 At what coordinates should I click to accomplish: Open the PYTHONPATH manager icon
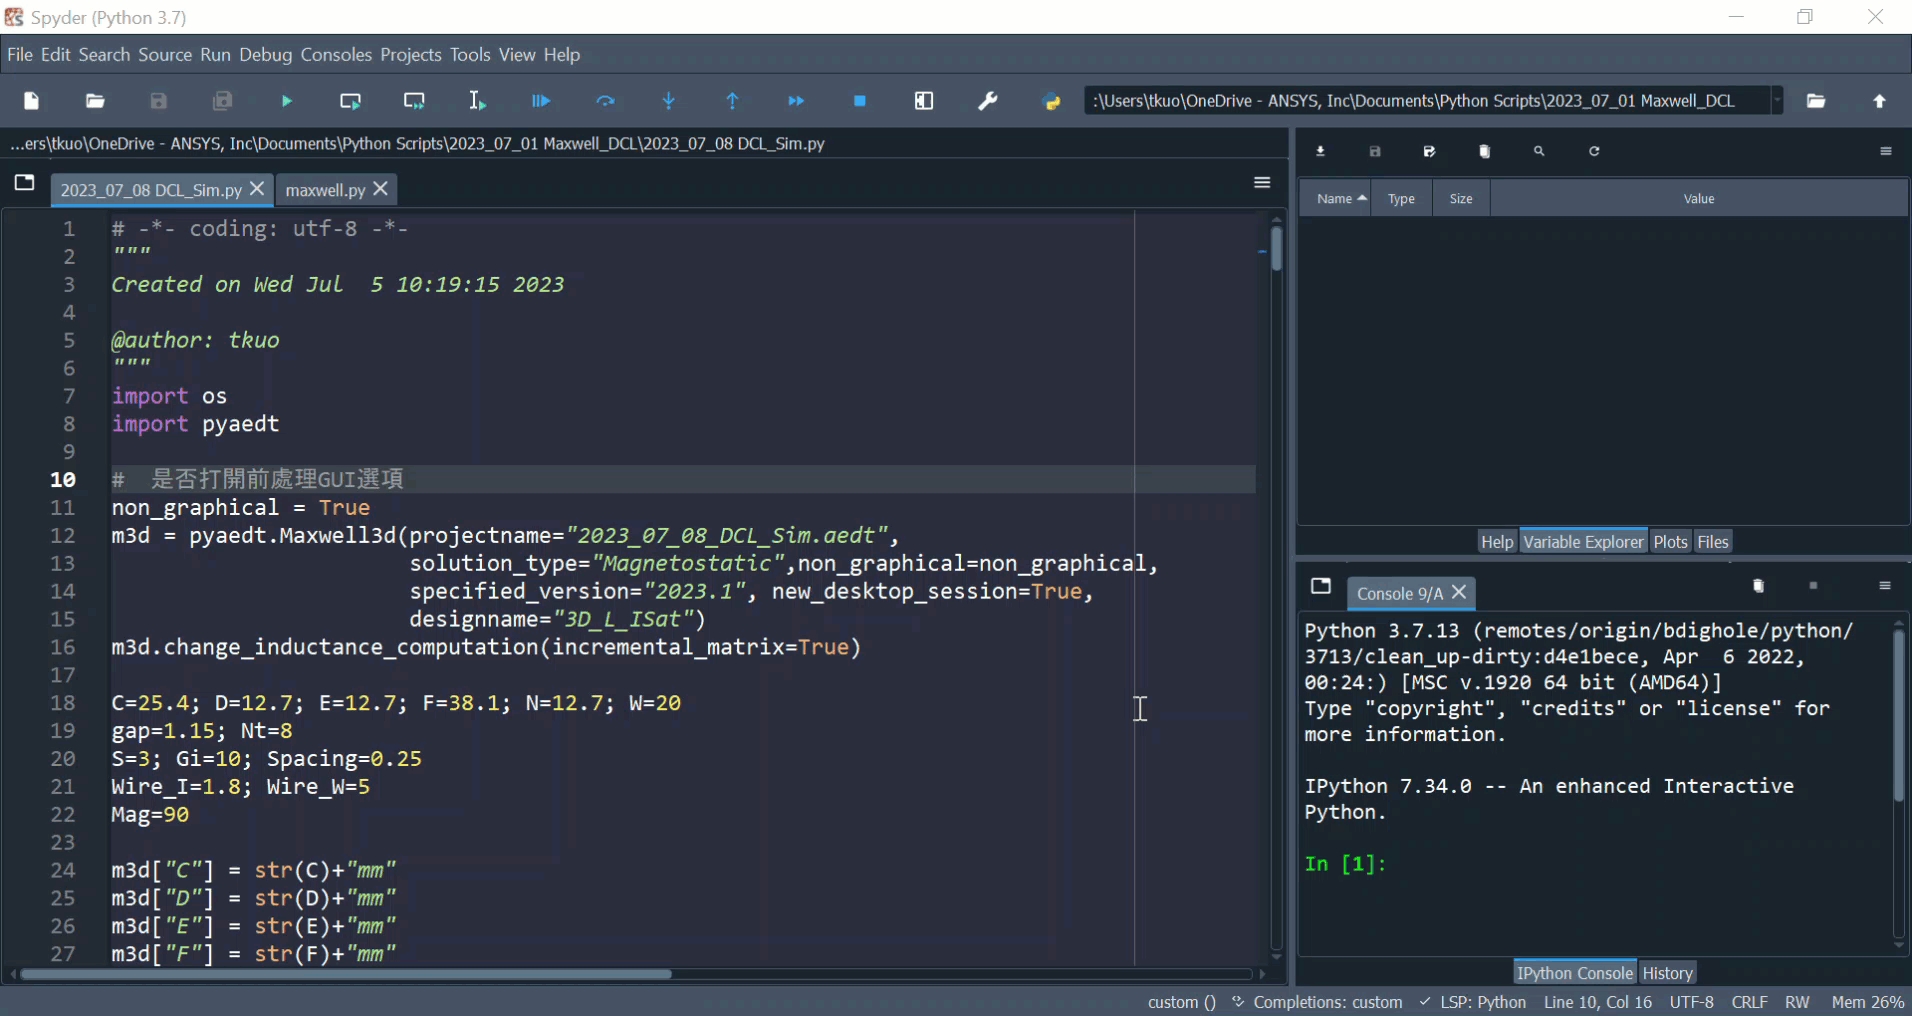coord(1052,101)
